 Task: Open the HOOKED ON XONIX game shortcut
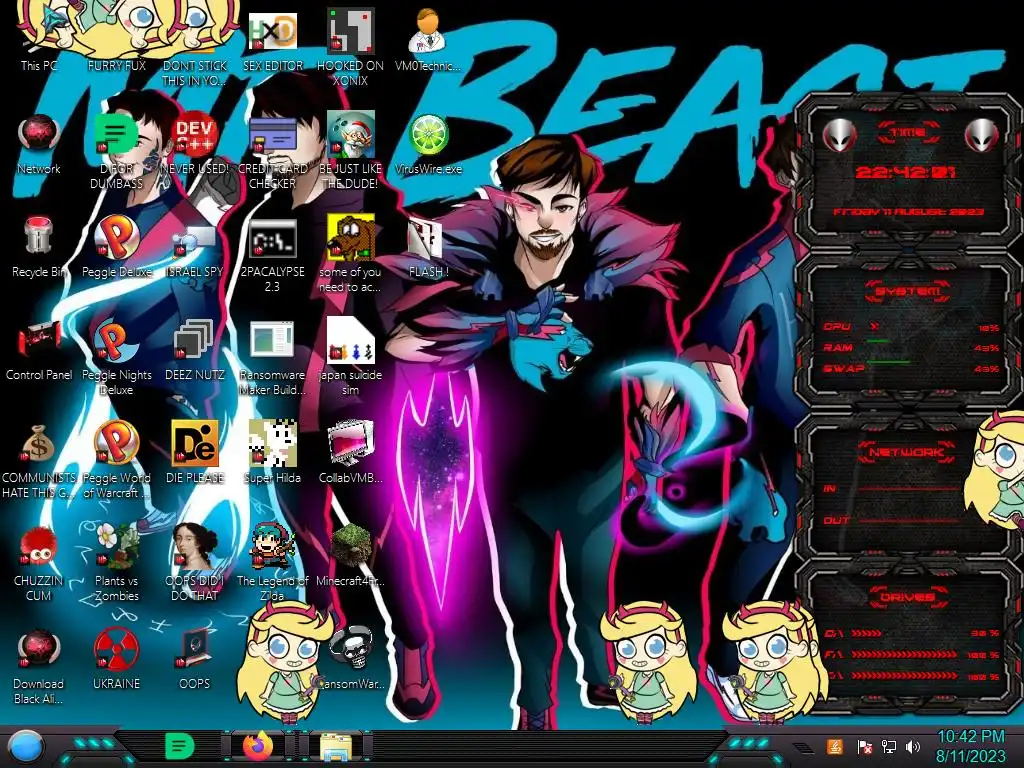pos(350,47)
